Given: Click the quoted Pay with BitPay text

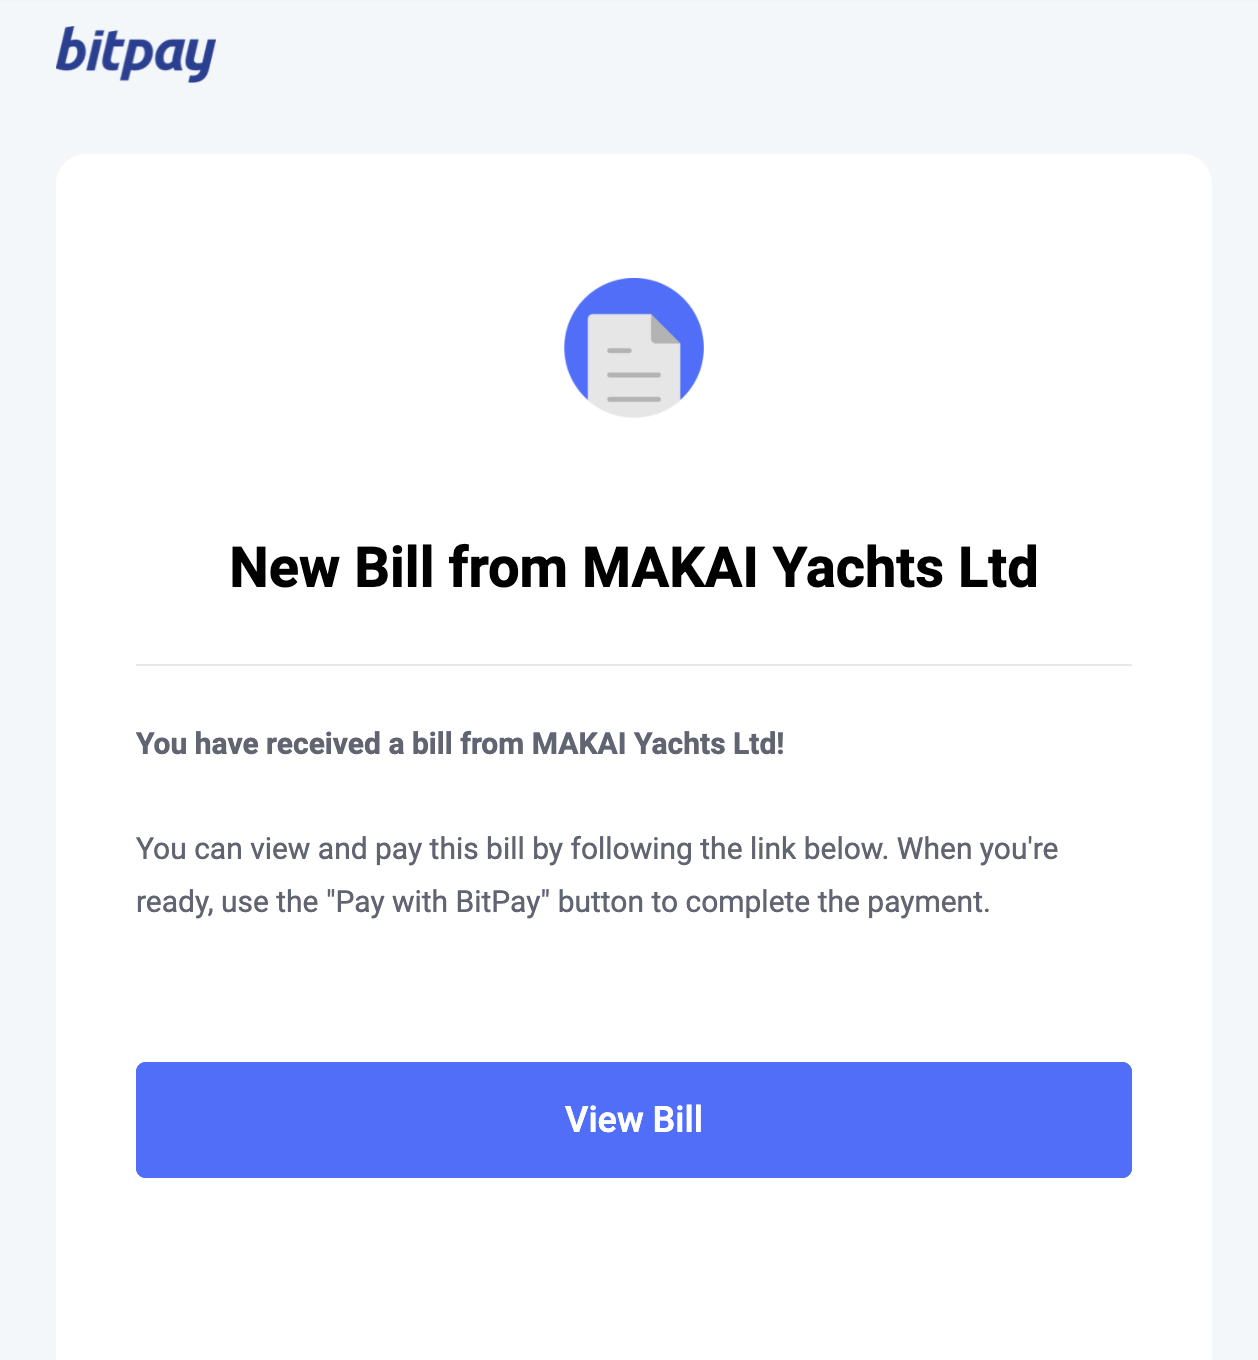Looking at the screenshot, I should (439, 902).
